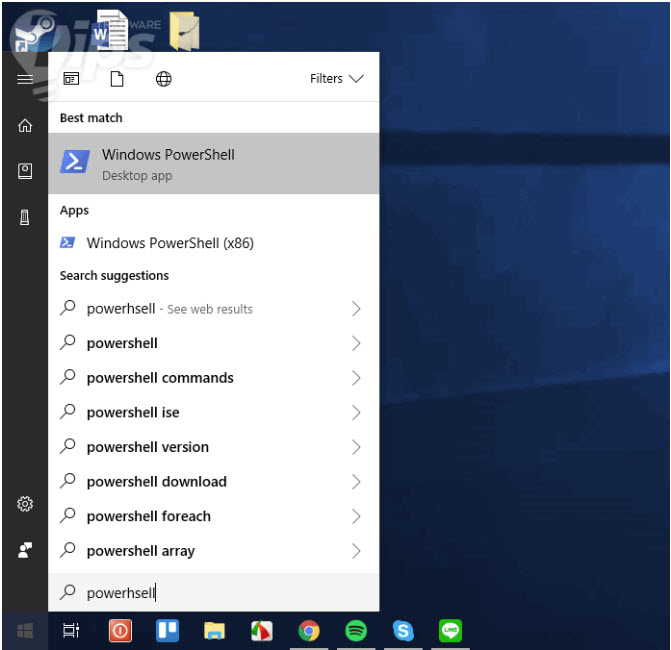Filter results by Apps icon
The image size is (671, 650).
point(71,79)
